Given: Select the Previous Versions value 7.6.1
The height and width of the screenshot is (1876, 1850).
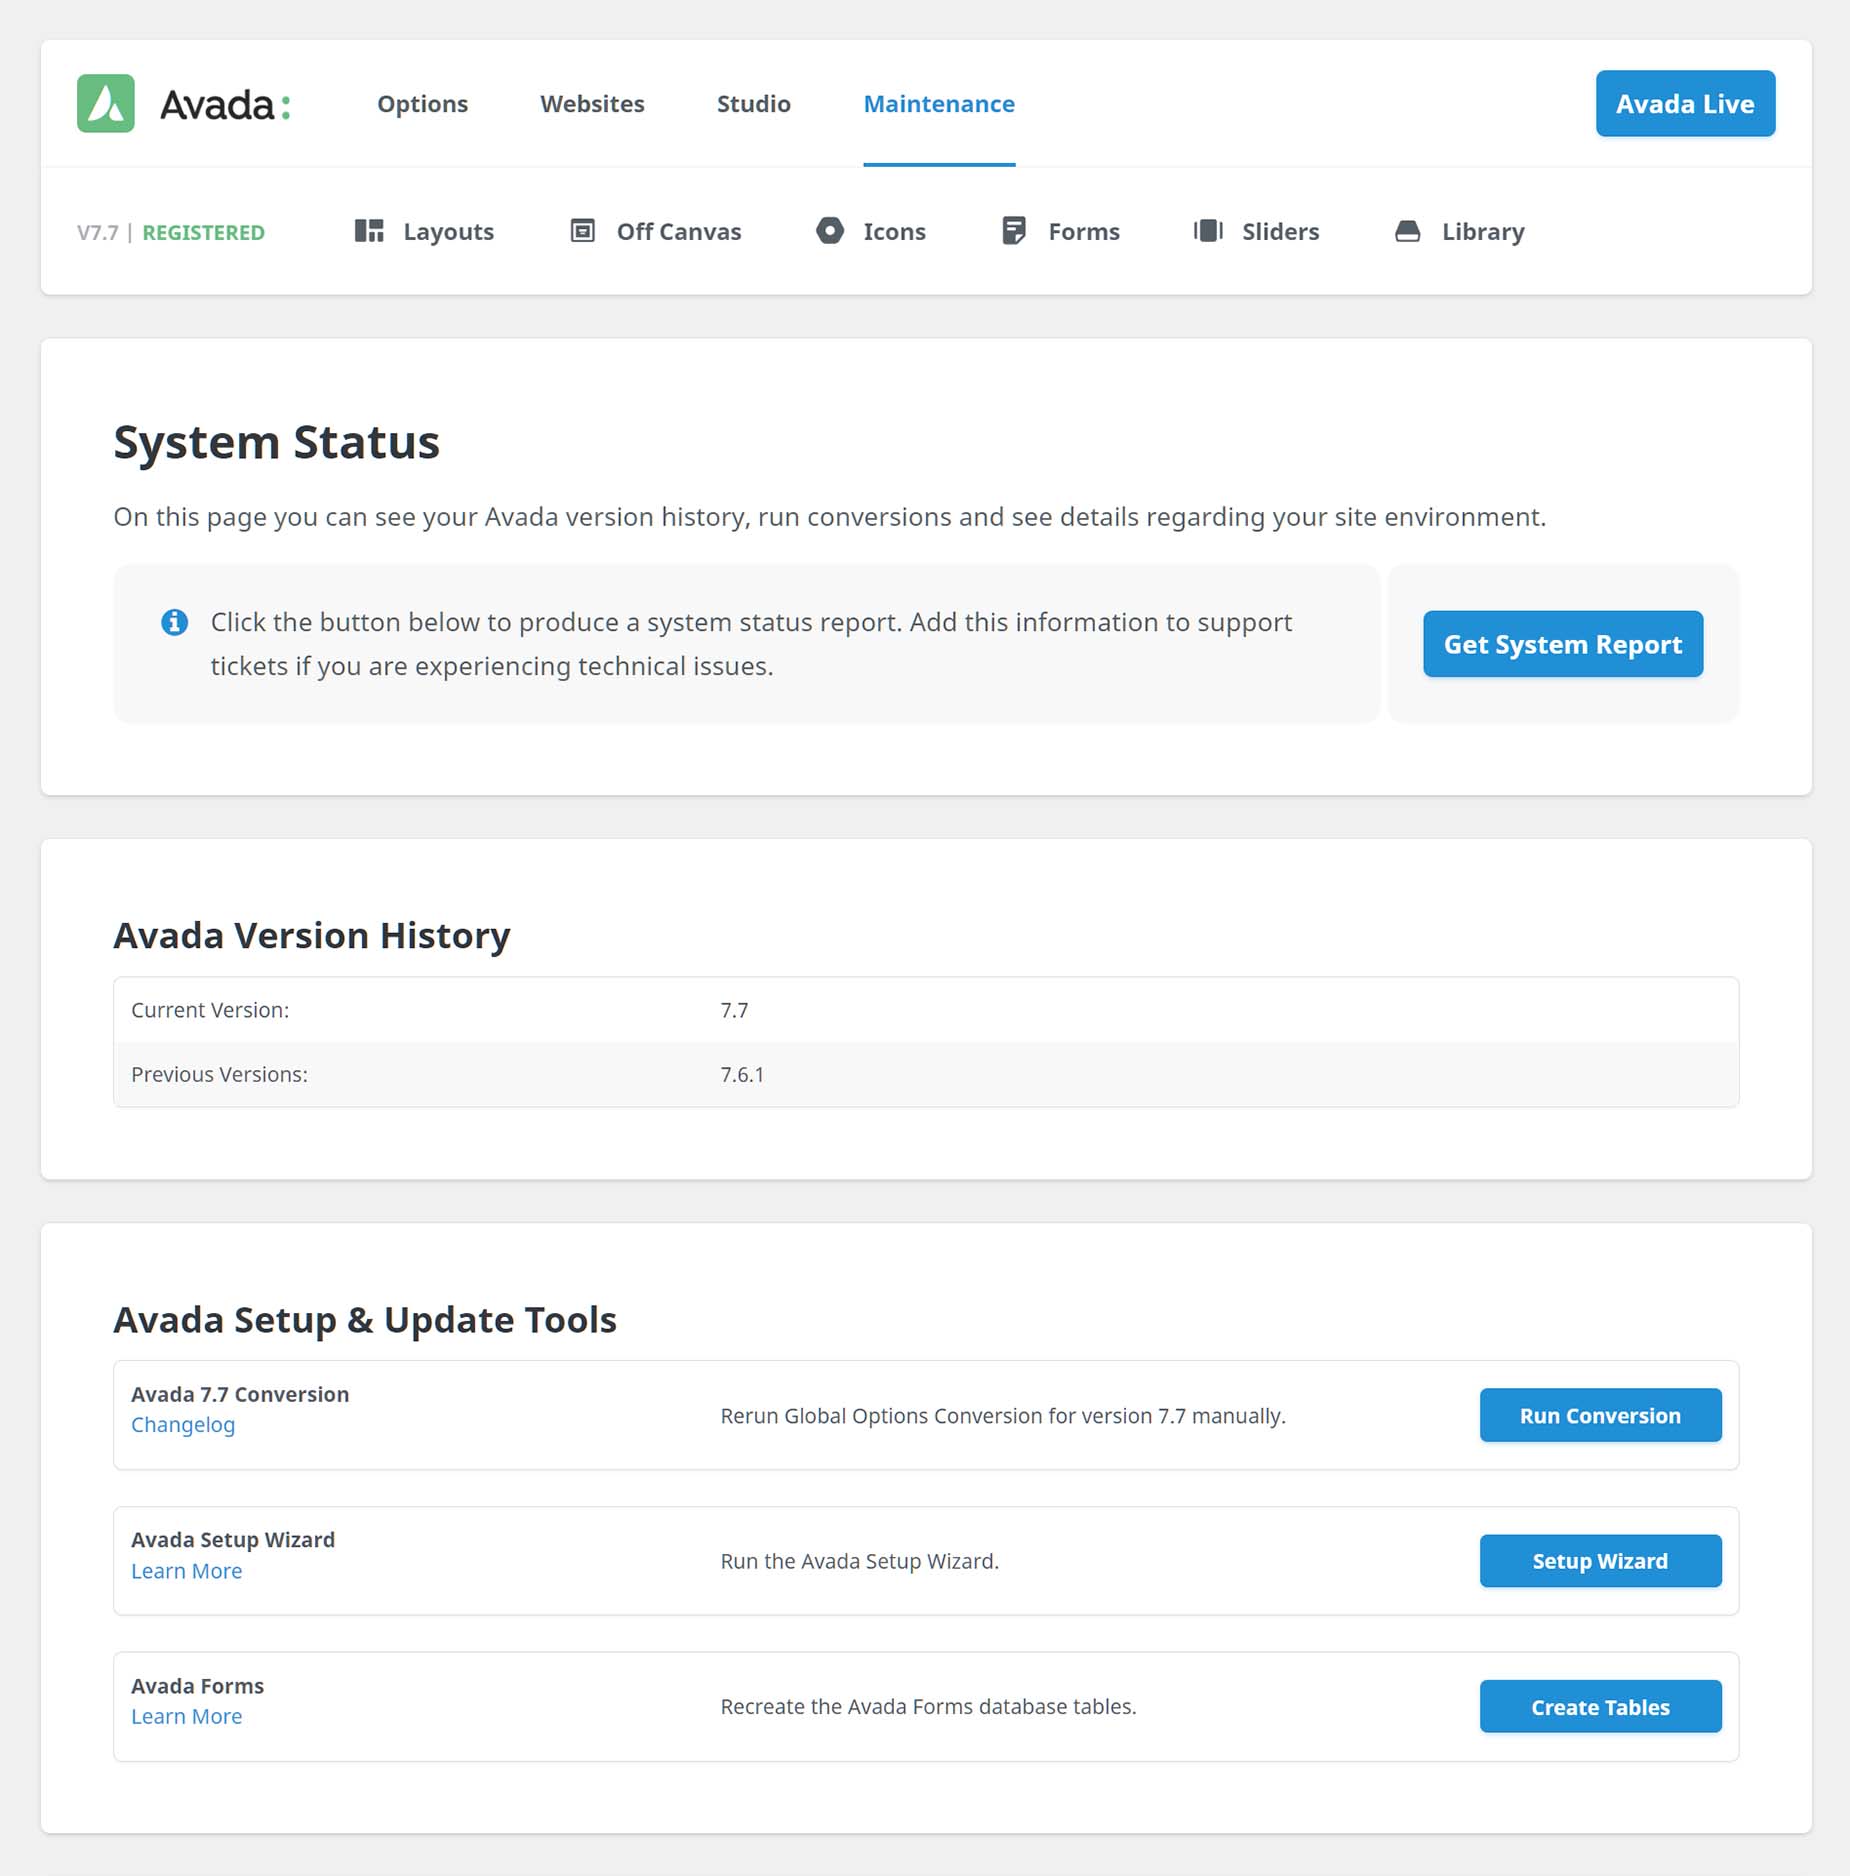Looking at the screenshot, I should click(x=742, y=1074).
